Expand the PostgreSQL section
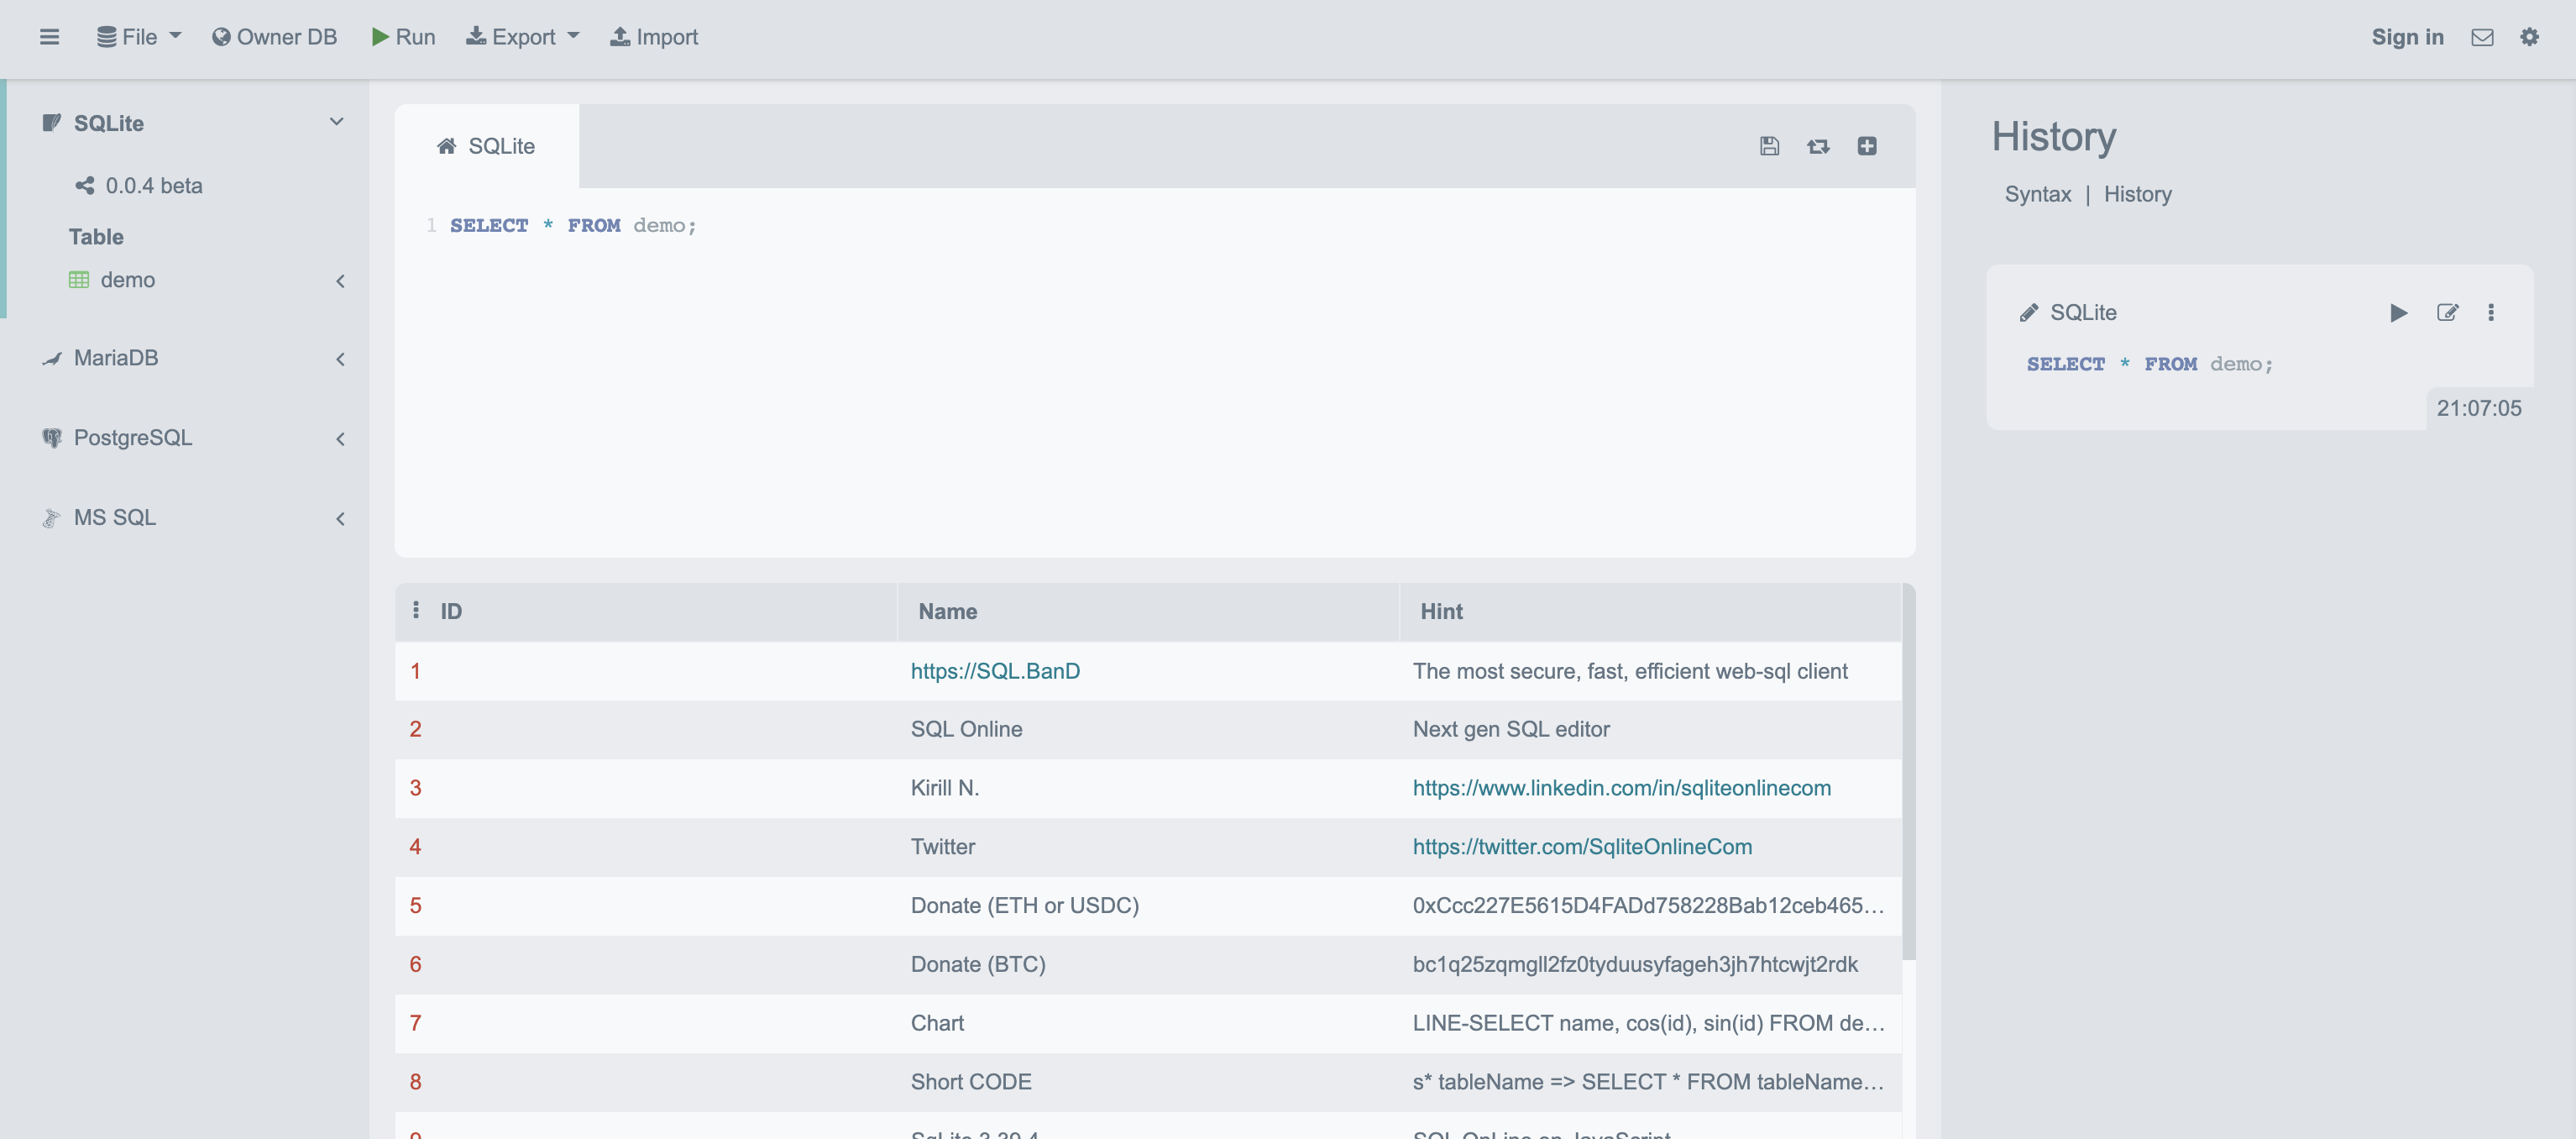Screen dimensions: 2576x1139 point(340,439)
